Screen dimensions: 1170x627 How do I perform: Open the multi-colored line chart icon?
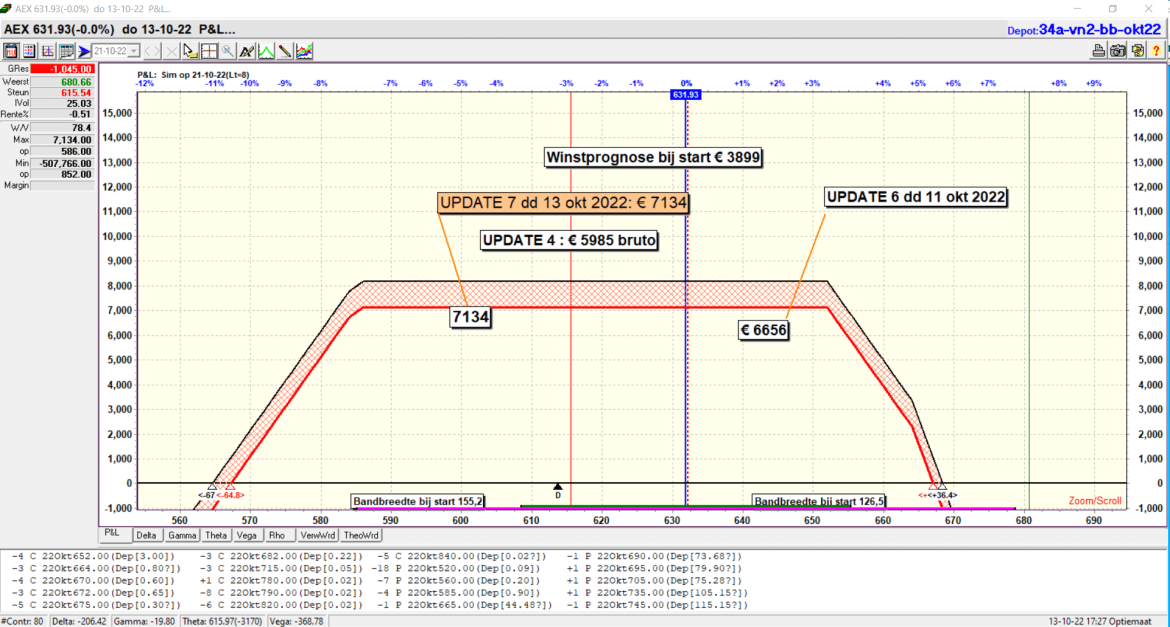click(304, 52)
